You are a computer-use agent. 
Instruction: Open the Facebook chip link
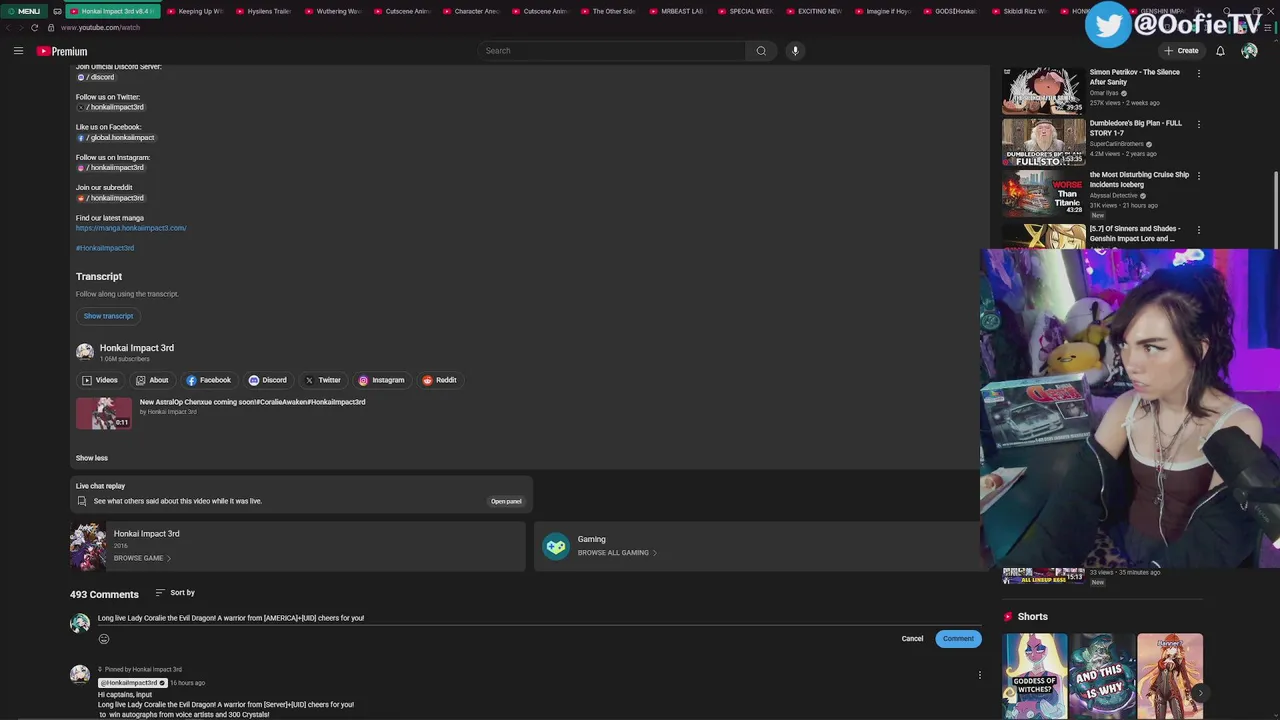[209, 380]
